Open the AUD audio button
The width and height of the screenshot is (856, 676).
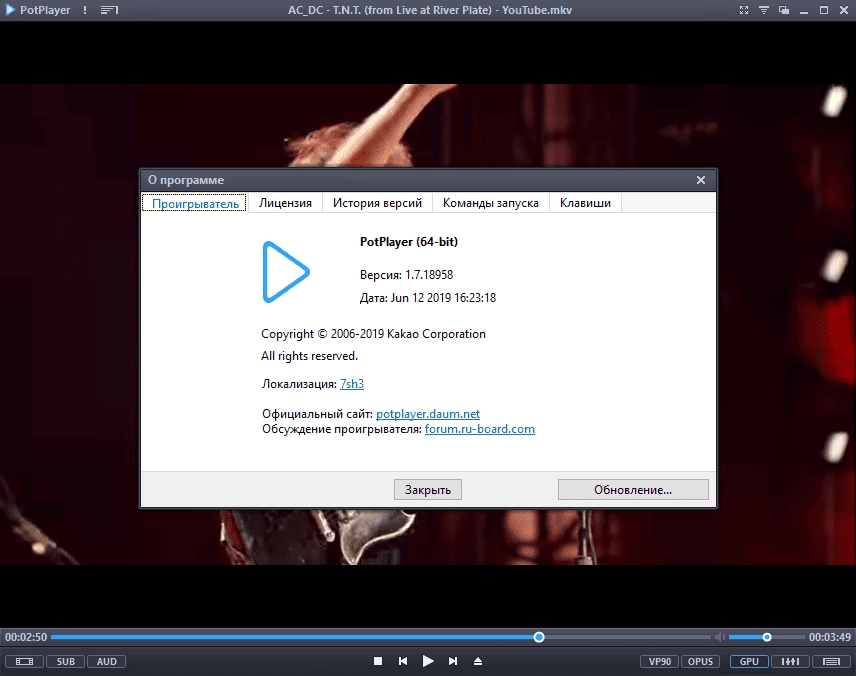[x=106, y=661]
